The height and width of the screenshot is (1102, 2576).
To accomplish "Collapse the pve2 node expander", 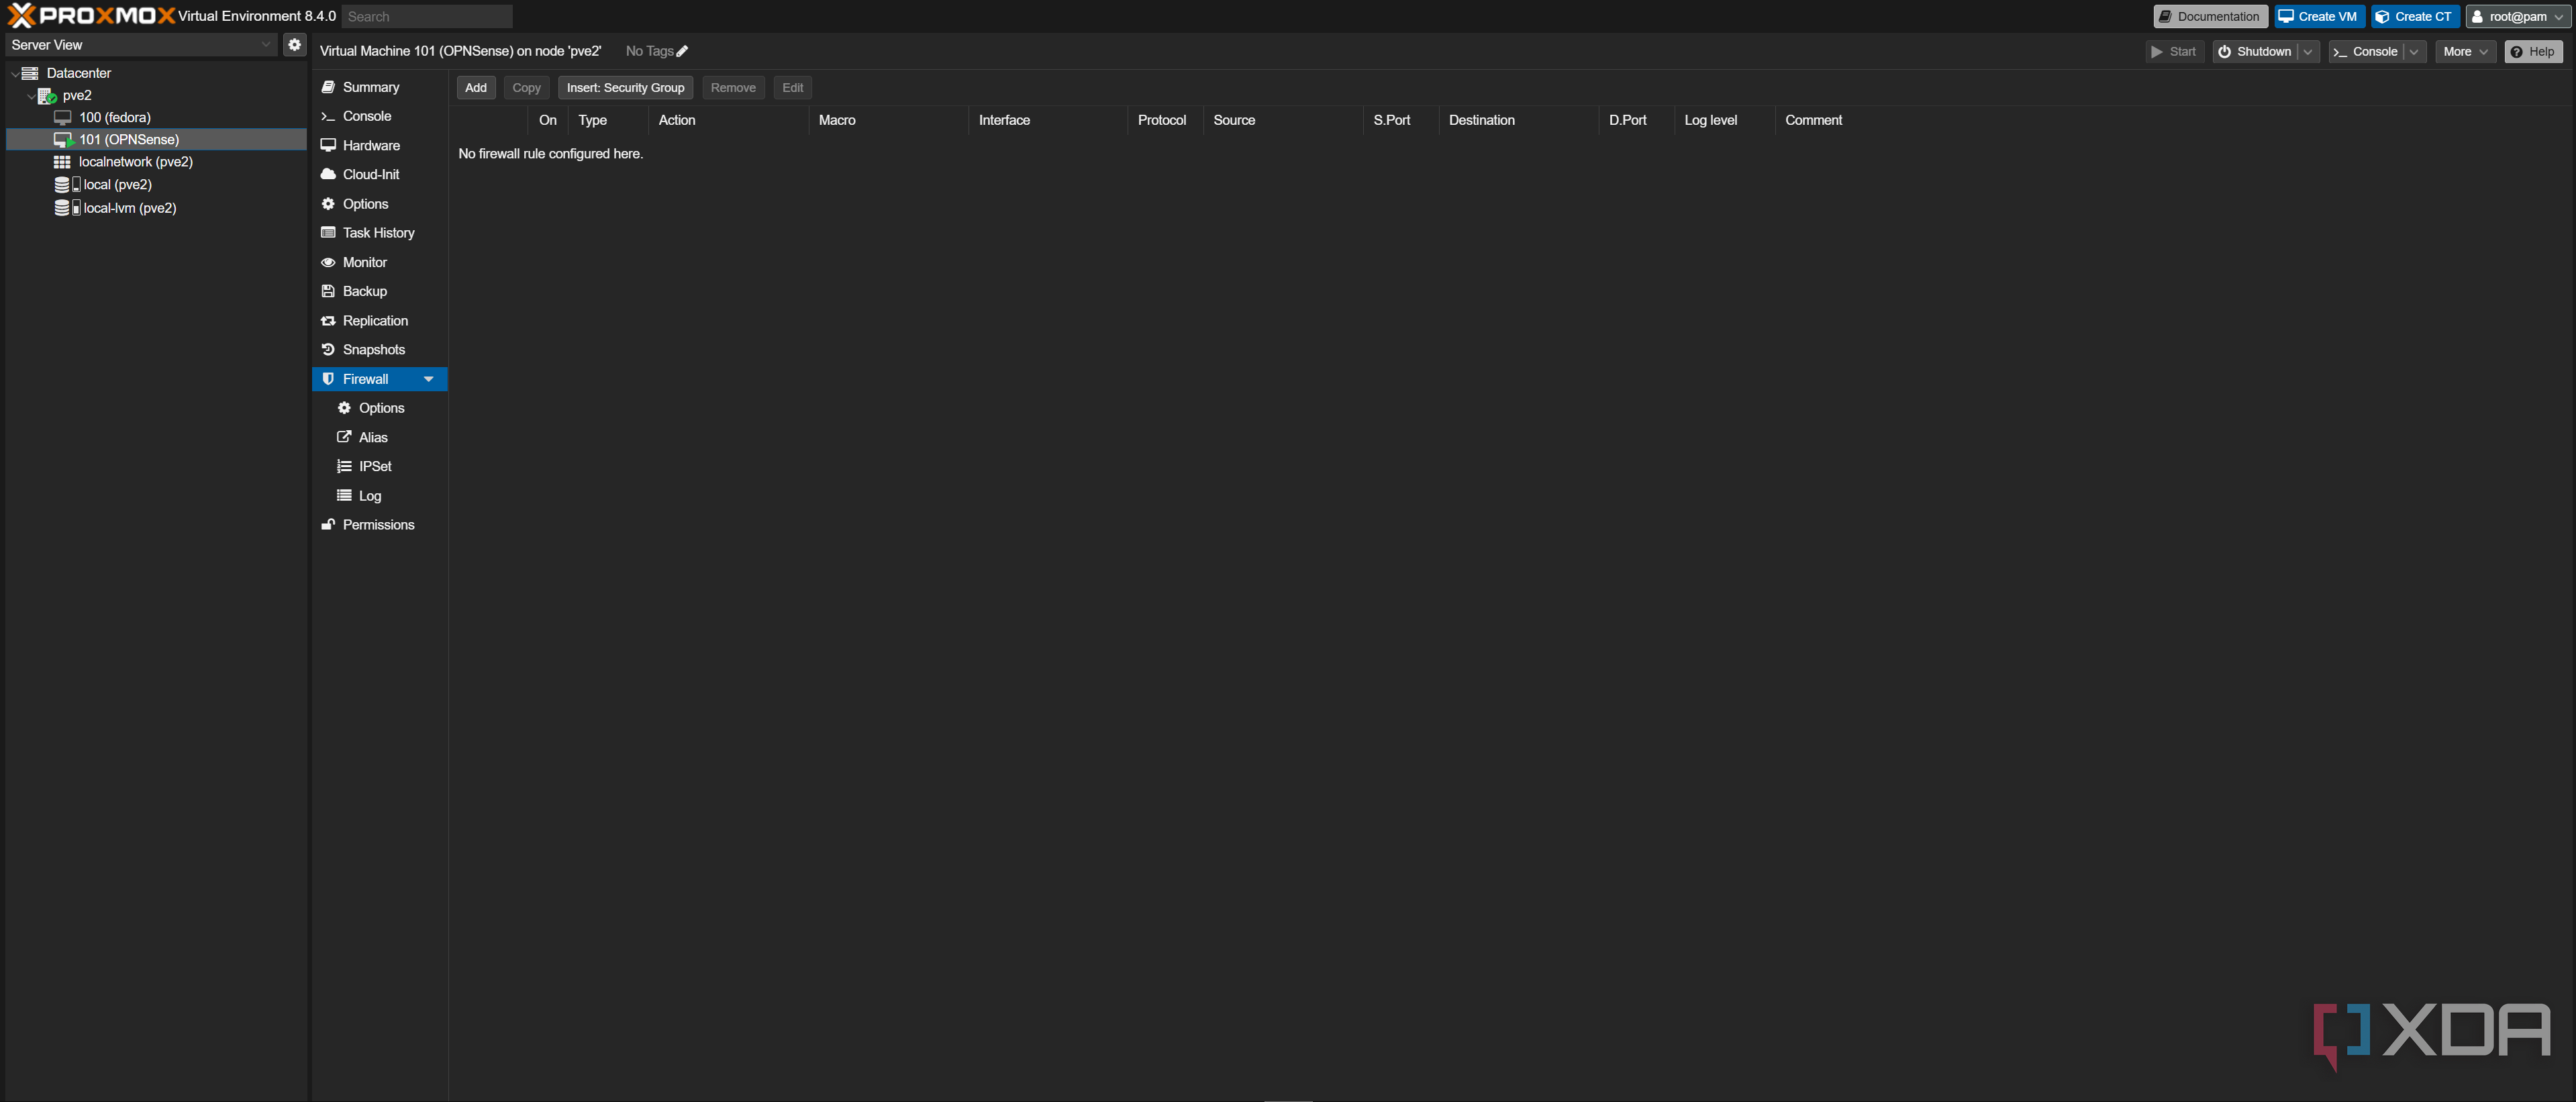I will point(31,96).
